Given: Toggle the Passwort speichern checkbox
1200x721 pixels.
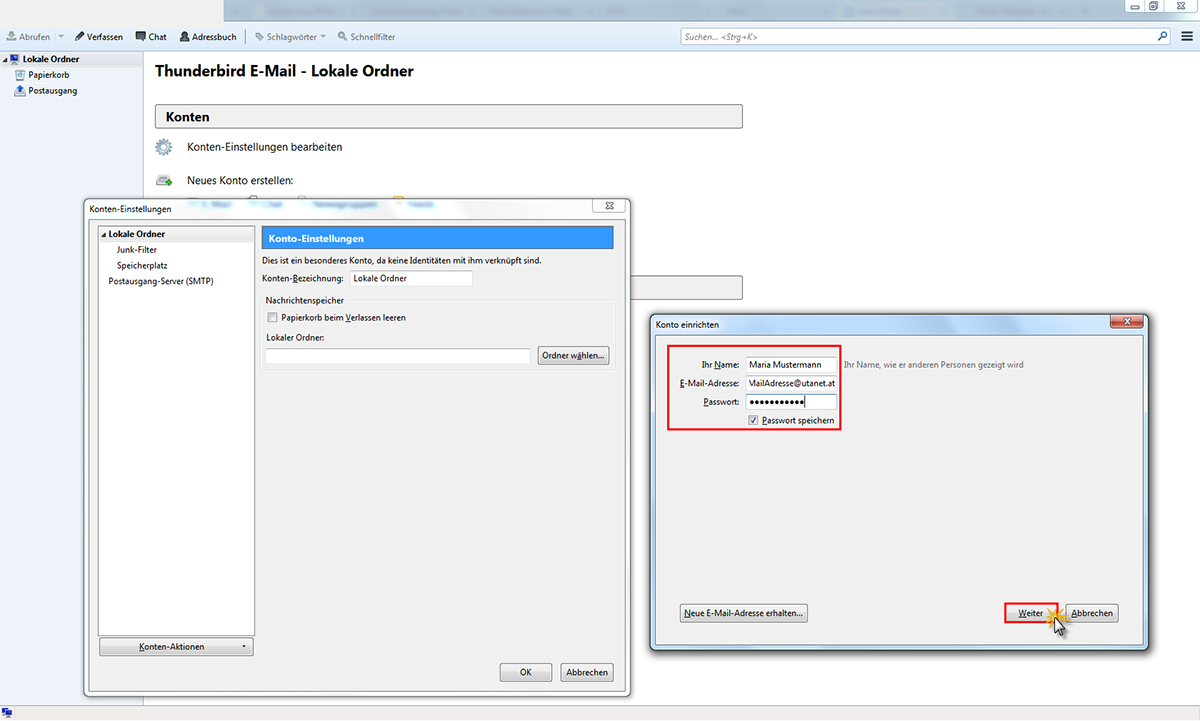Looking at the screenshot, I should pyautogui.click(x=753, y=421).
